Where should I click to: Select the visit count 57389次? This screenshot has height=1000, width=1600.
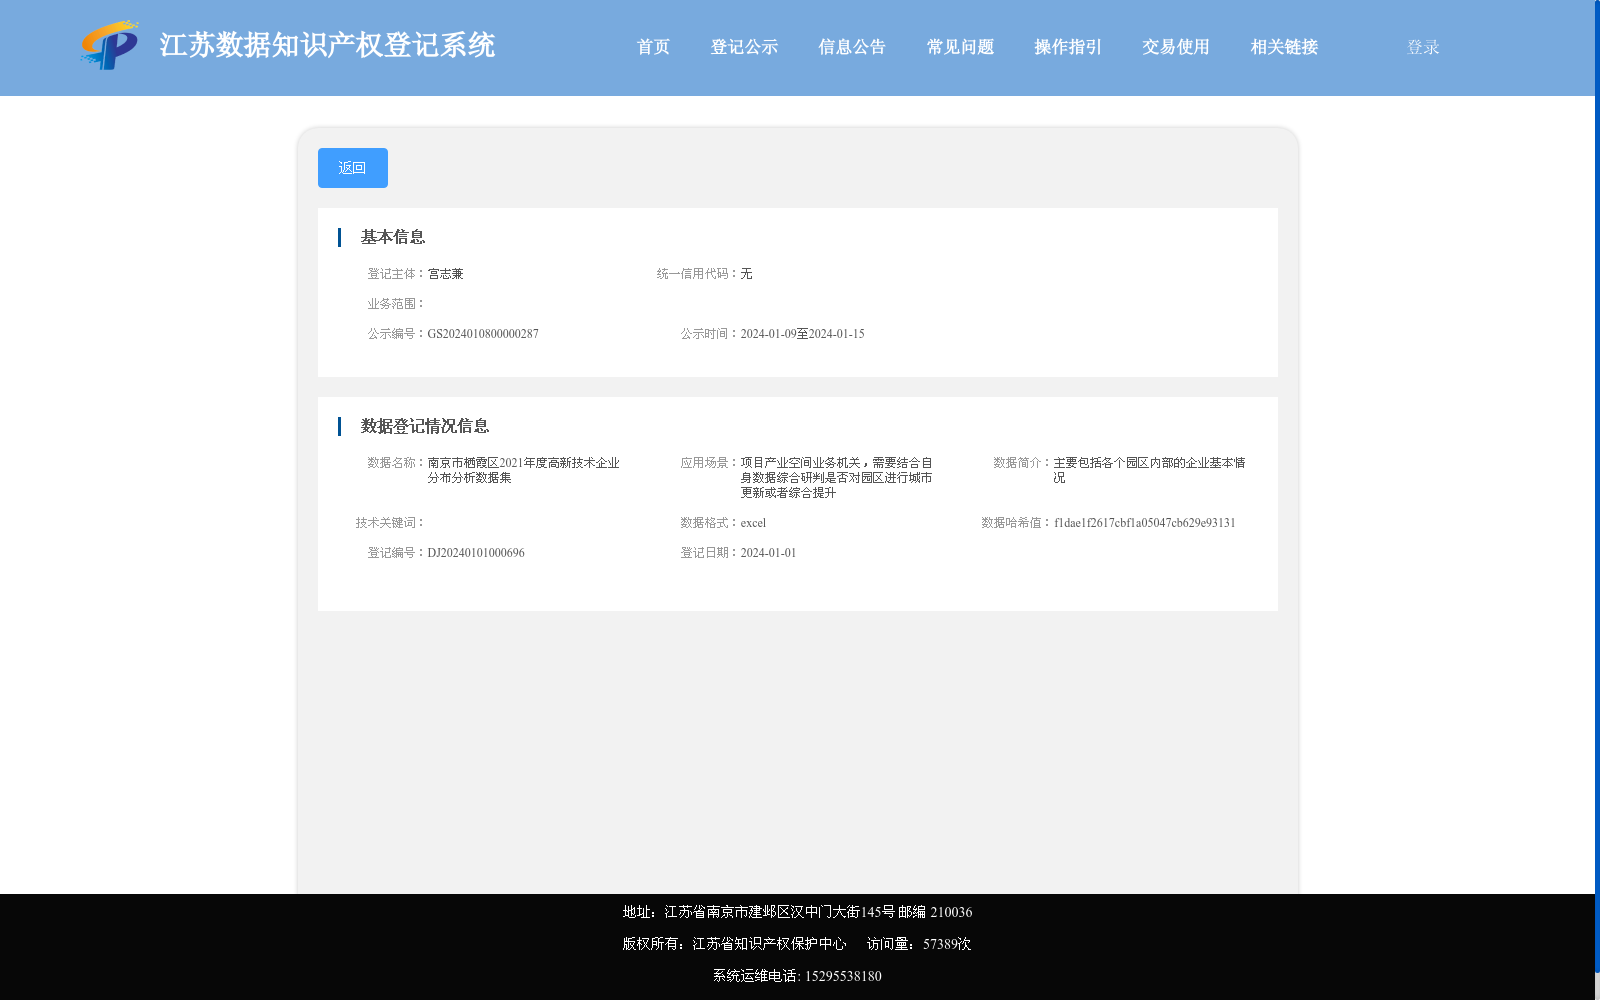pyautogui.click(x=947, y=944)
